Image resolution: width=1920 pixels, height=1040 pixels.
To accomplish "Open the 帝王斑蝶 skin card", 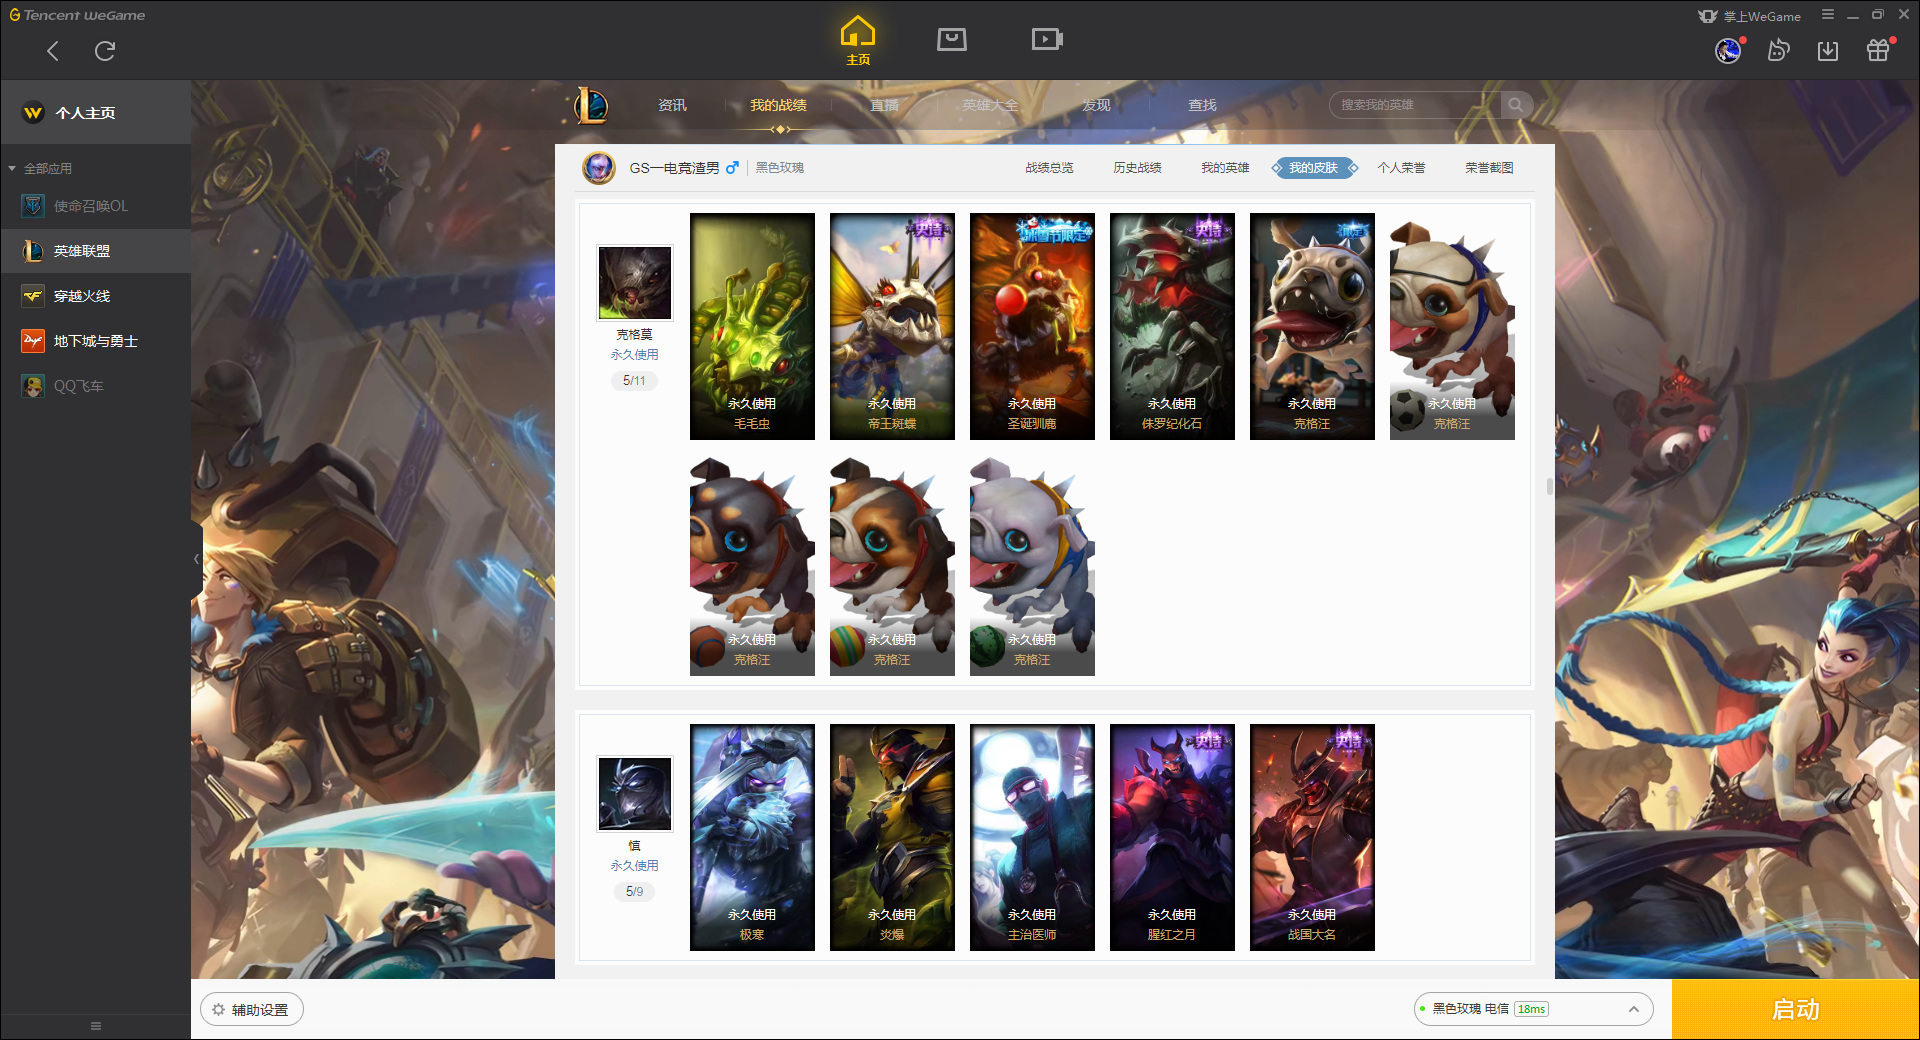I will pos(892,326).
